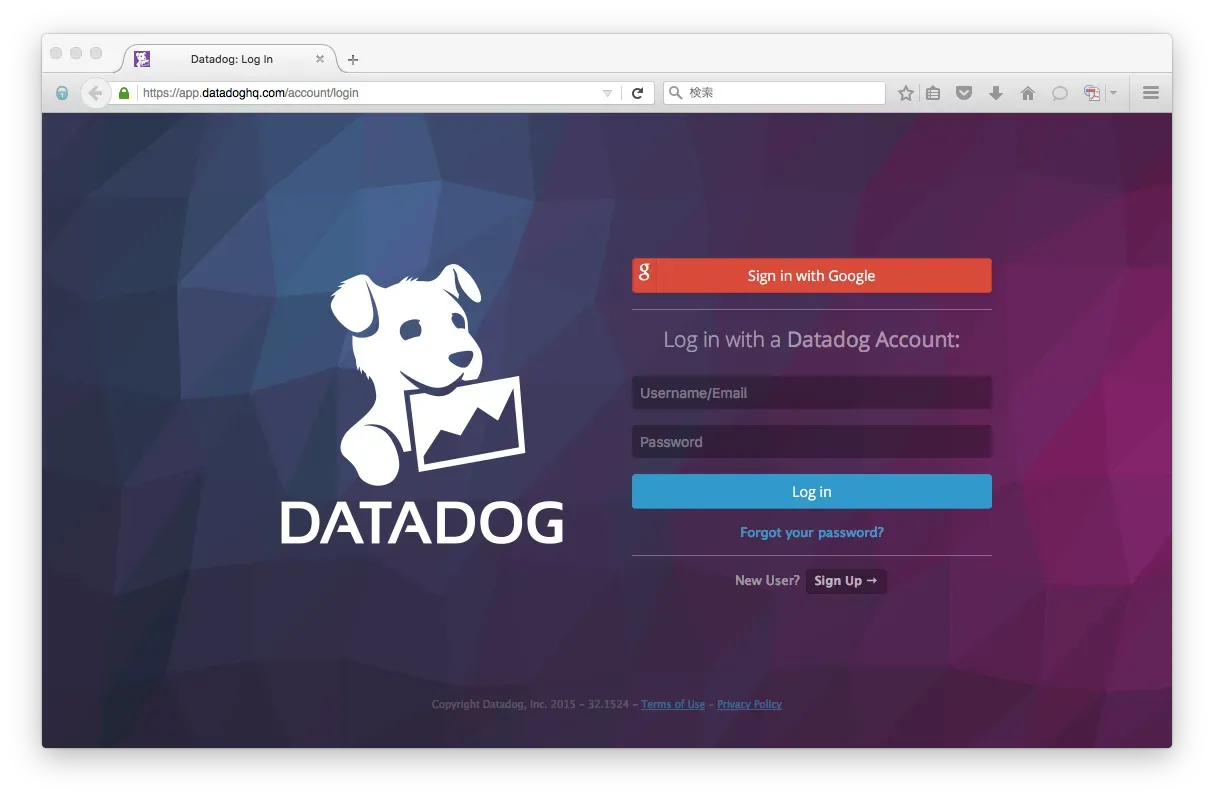Open the address bar history dropdown arrow
The width and height of the screenshot is (1214, 798).
(x=607, y=92)
